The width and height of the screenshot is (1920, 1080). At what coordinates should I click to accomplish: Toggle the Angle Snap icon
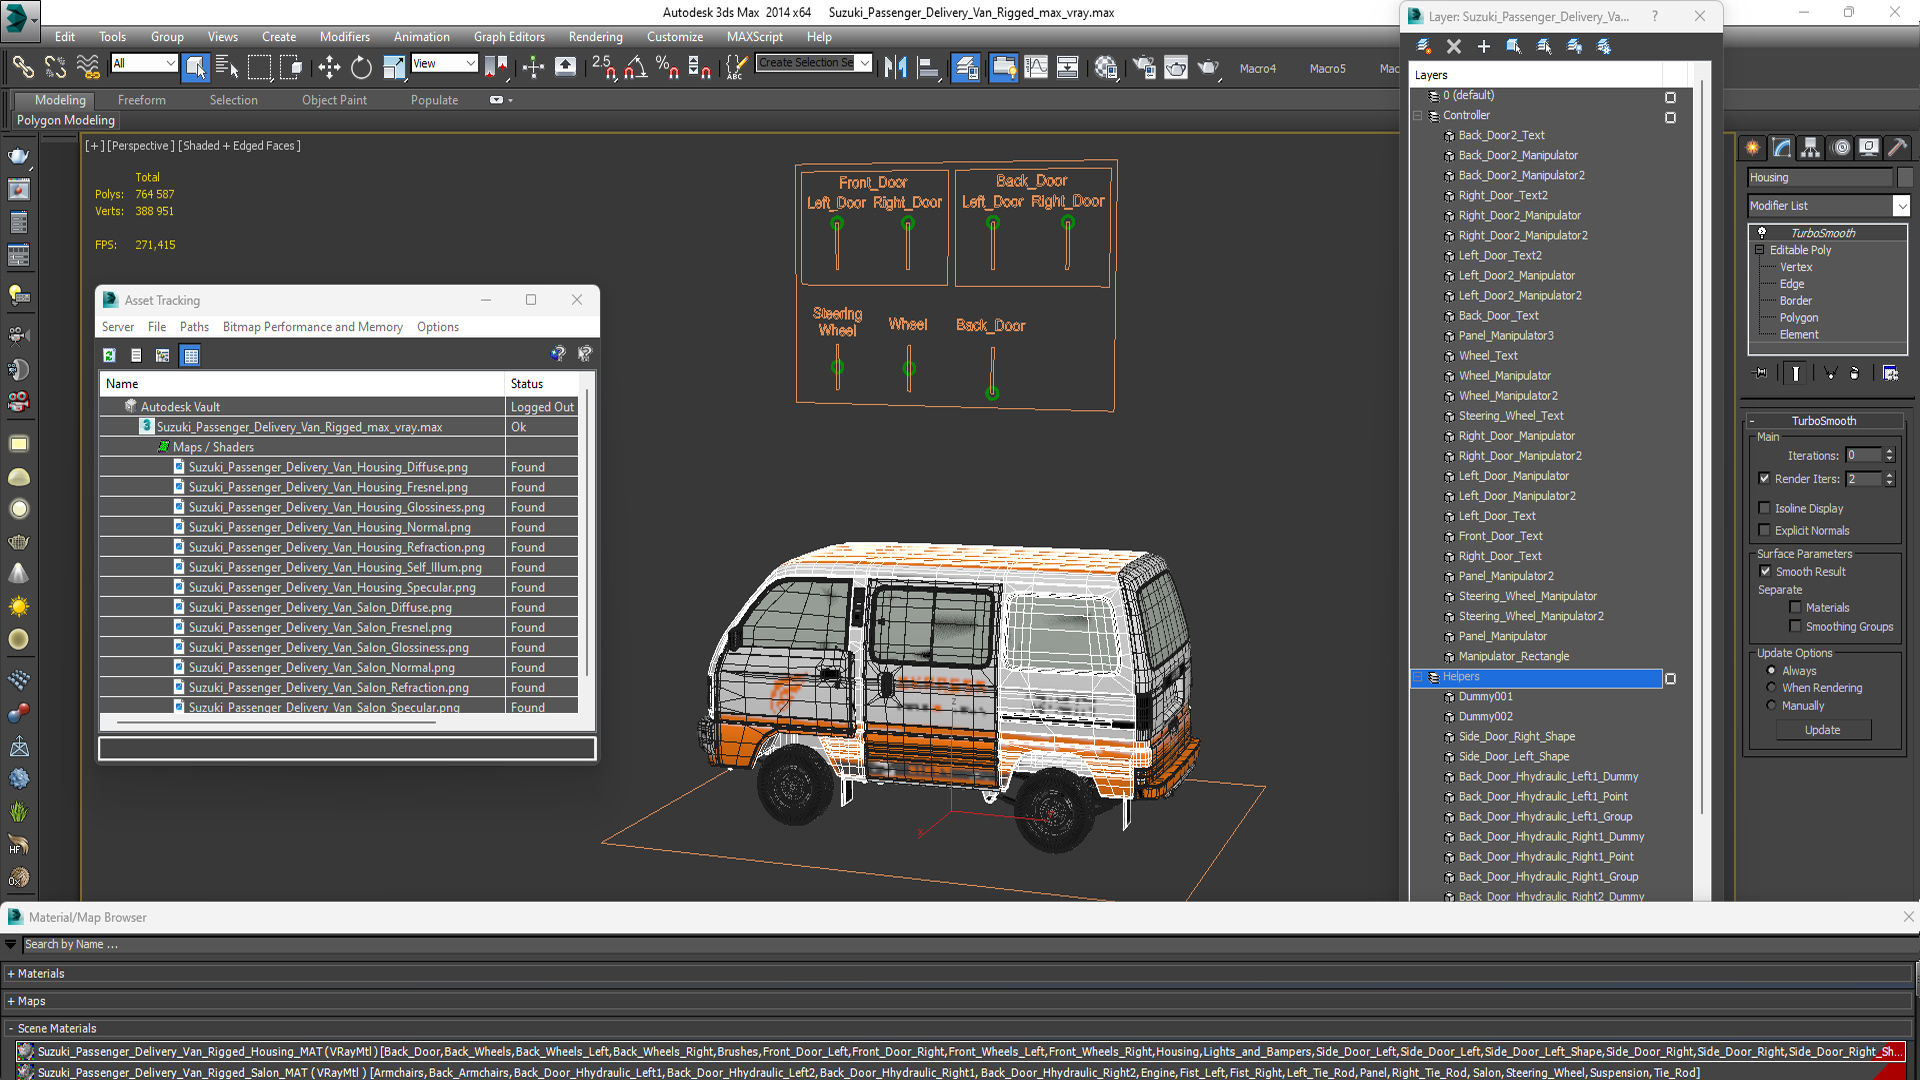(635, 67)
